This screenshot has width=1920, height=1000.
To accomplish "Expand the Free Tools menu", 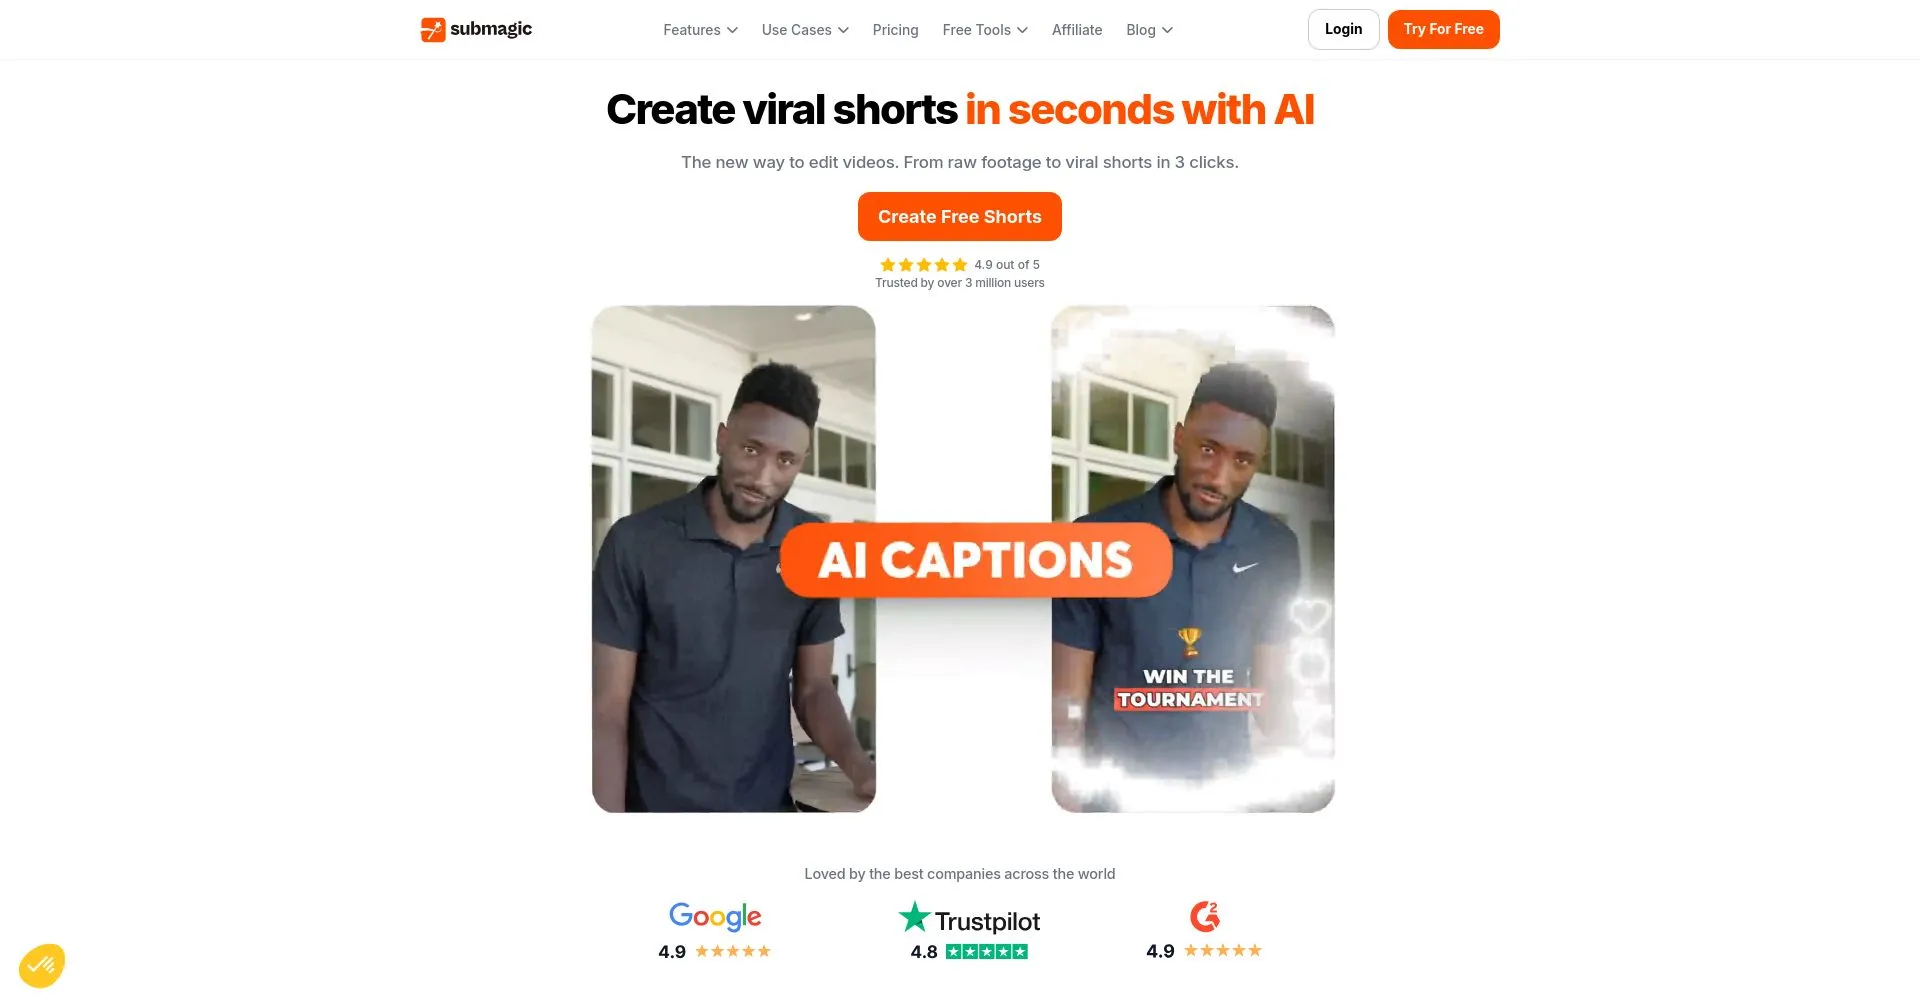I will tap(985, 30).
